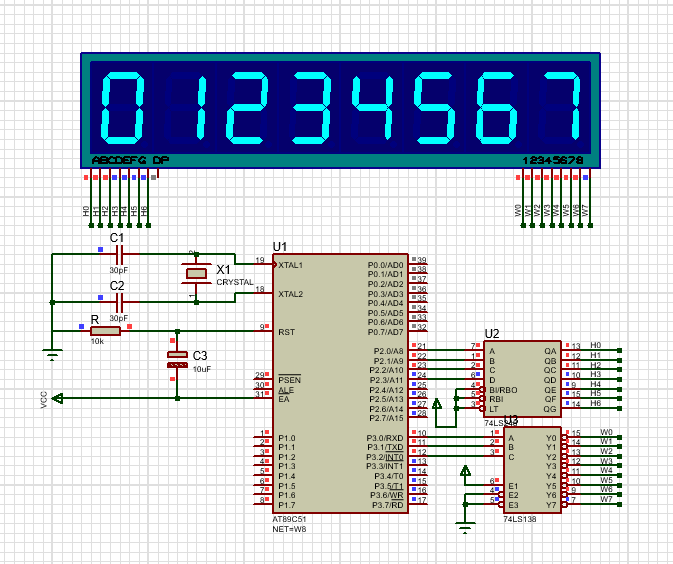The width and height of the screenshot is (673, 564).
Task: Click the P3.7/RD pin label
Action: (388, 505)
